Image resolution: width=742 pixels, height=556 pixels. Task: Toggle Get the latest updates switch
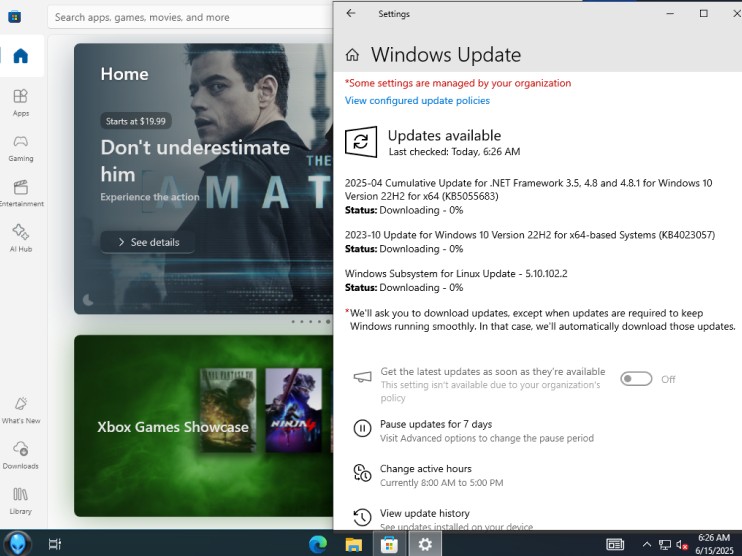636,379
